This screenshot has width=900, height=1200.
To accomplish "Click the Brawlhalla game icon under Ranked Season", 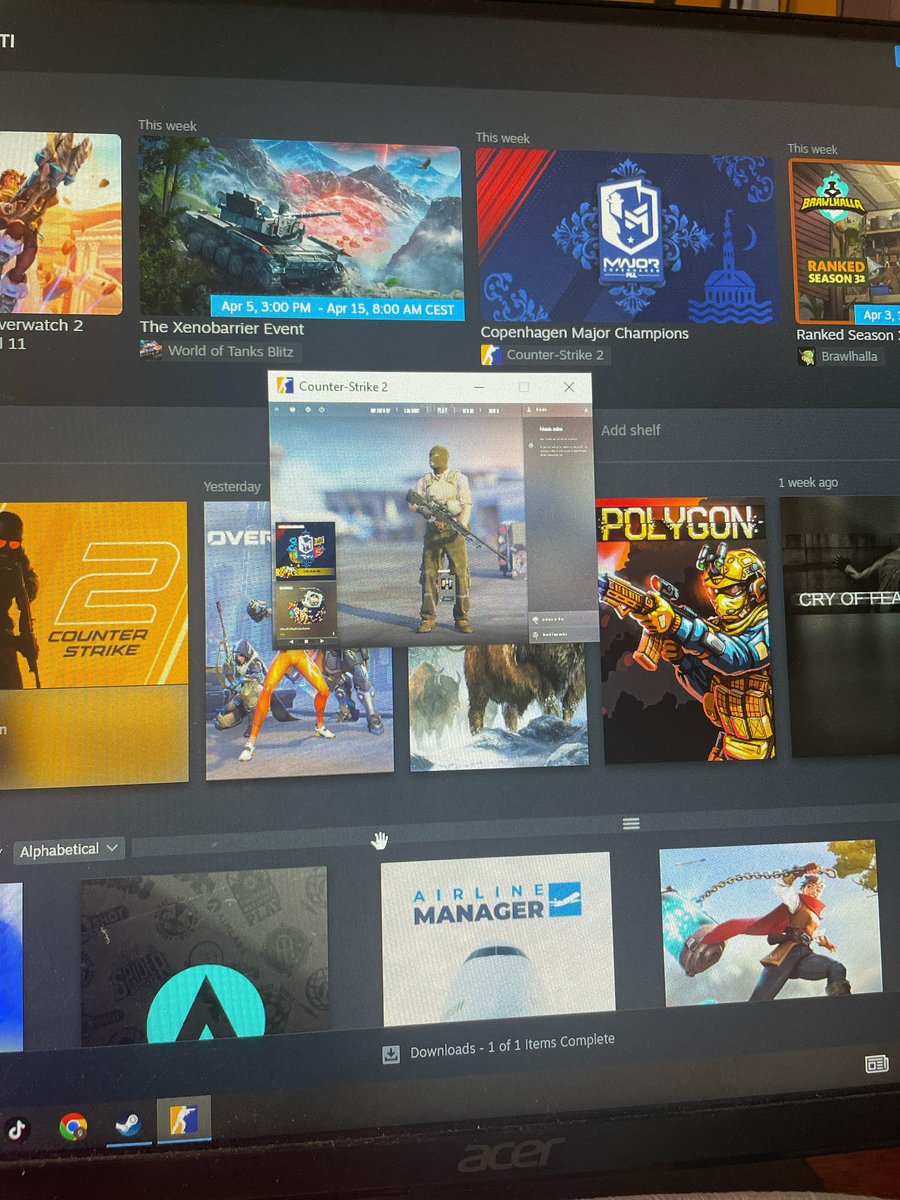I will tap(806, 356).
